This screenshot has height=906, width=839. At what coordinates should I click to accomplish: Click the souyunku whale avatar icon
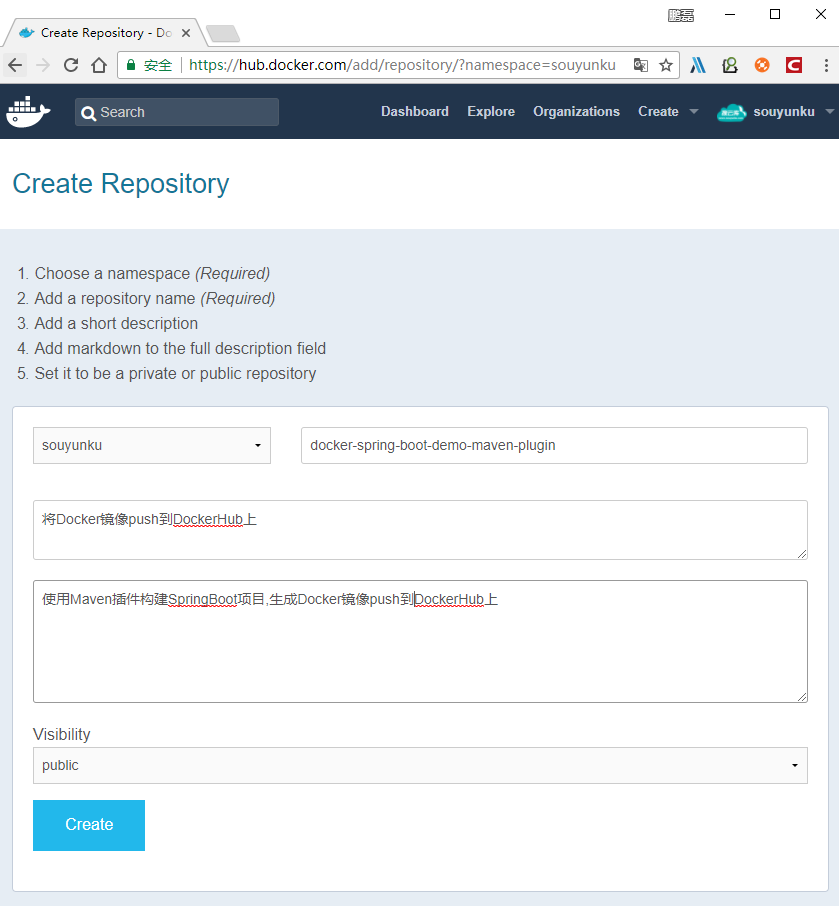[x=732, y=112]
